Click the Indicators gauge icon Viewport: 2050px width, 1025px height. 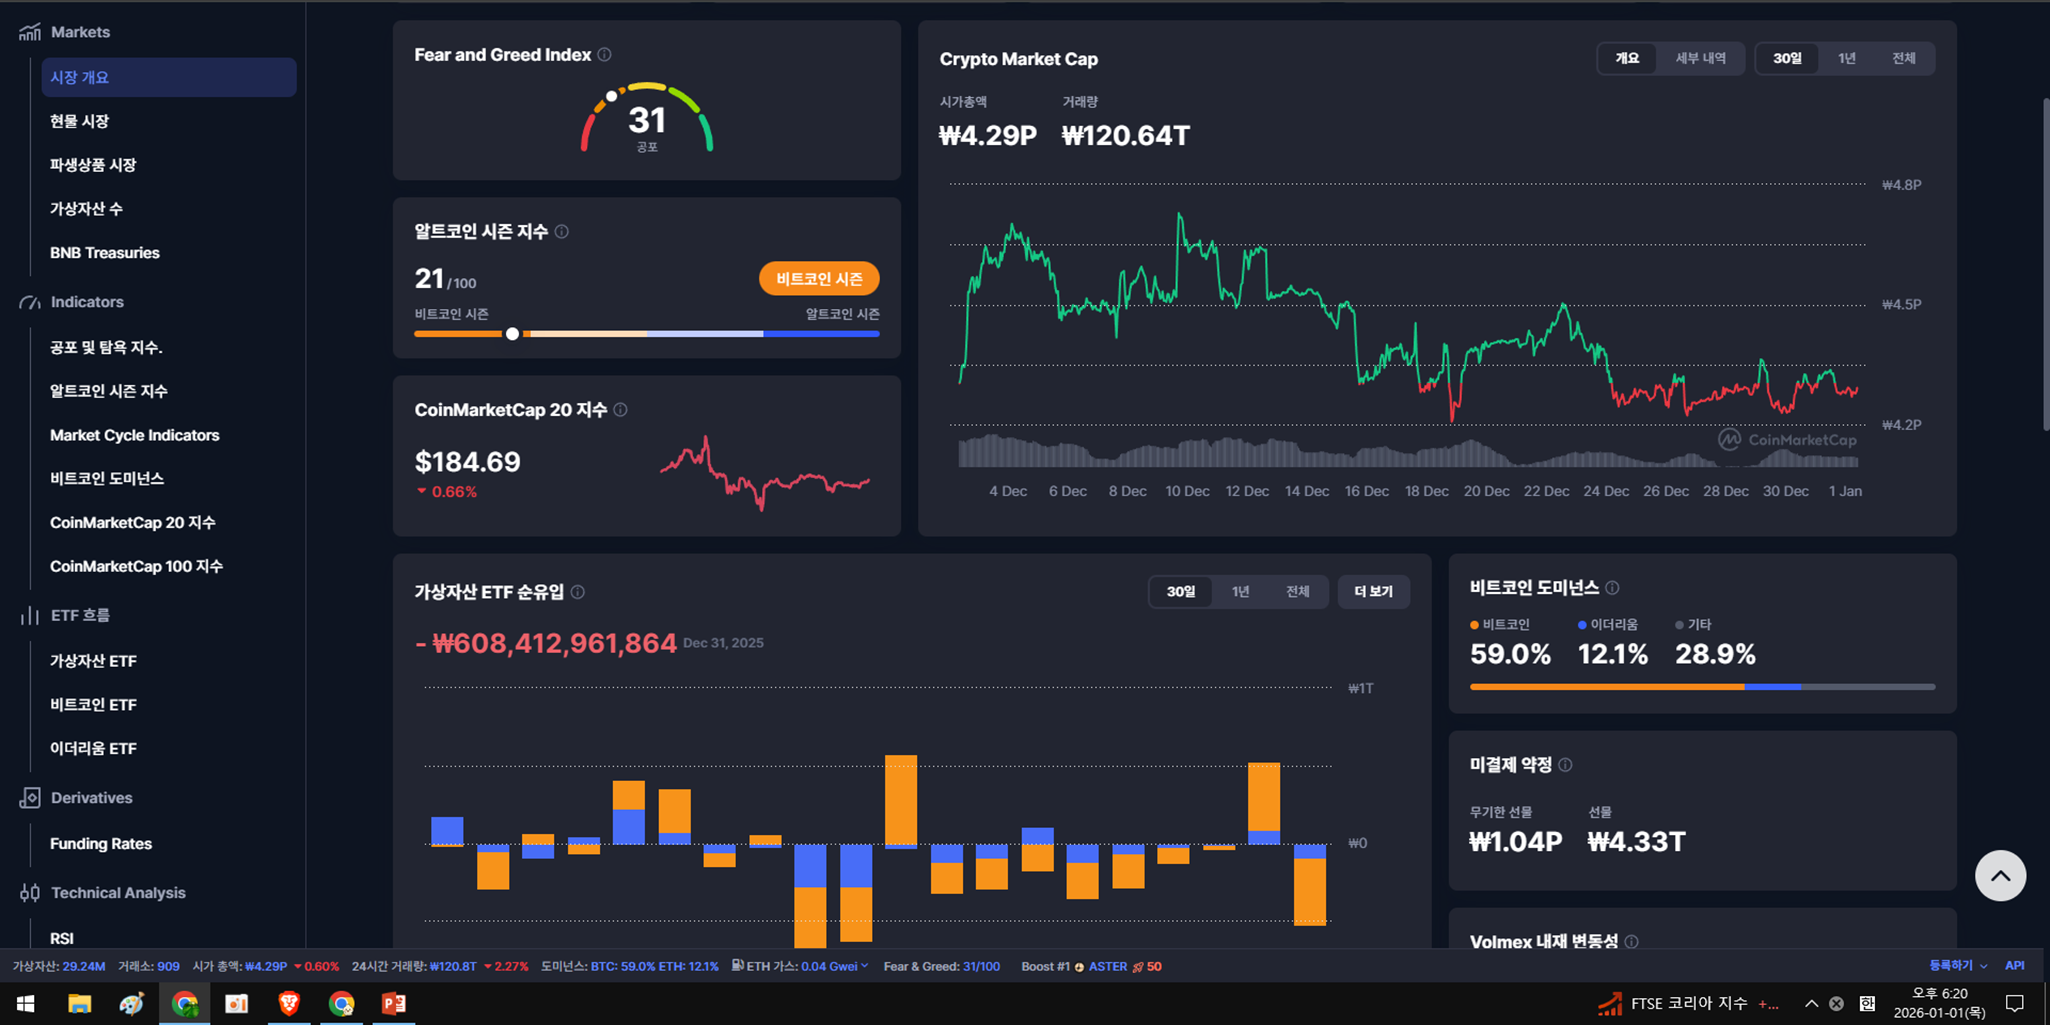point(30,302)
